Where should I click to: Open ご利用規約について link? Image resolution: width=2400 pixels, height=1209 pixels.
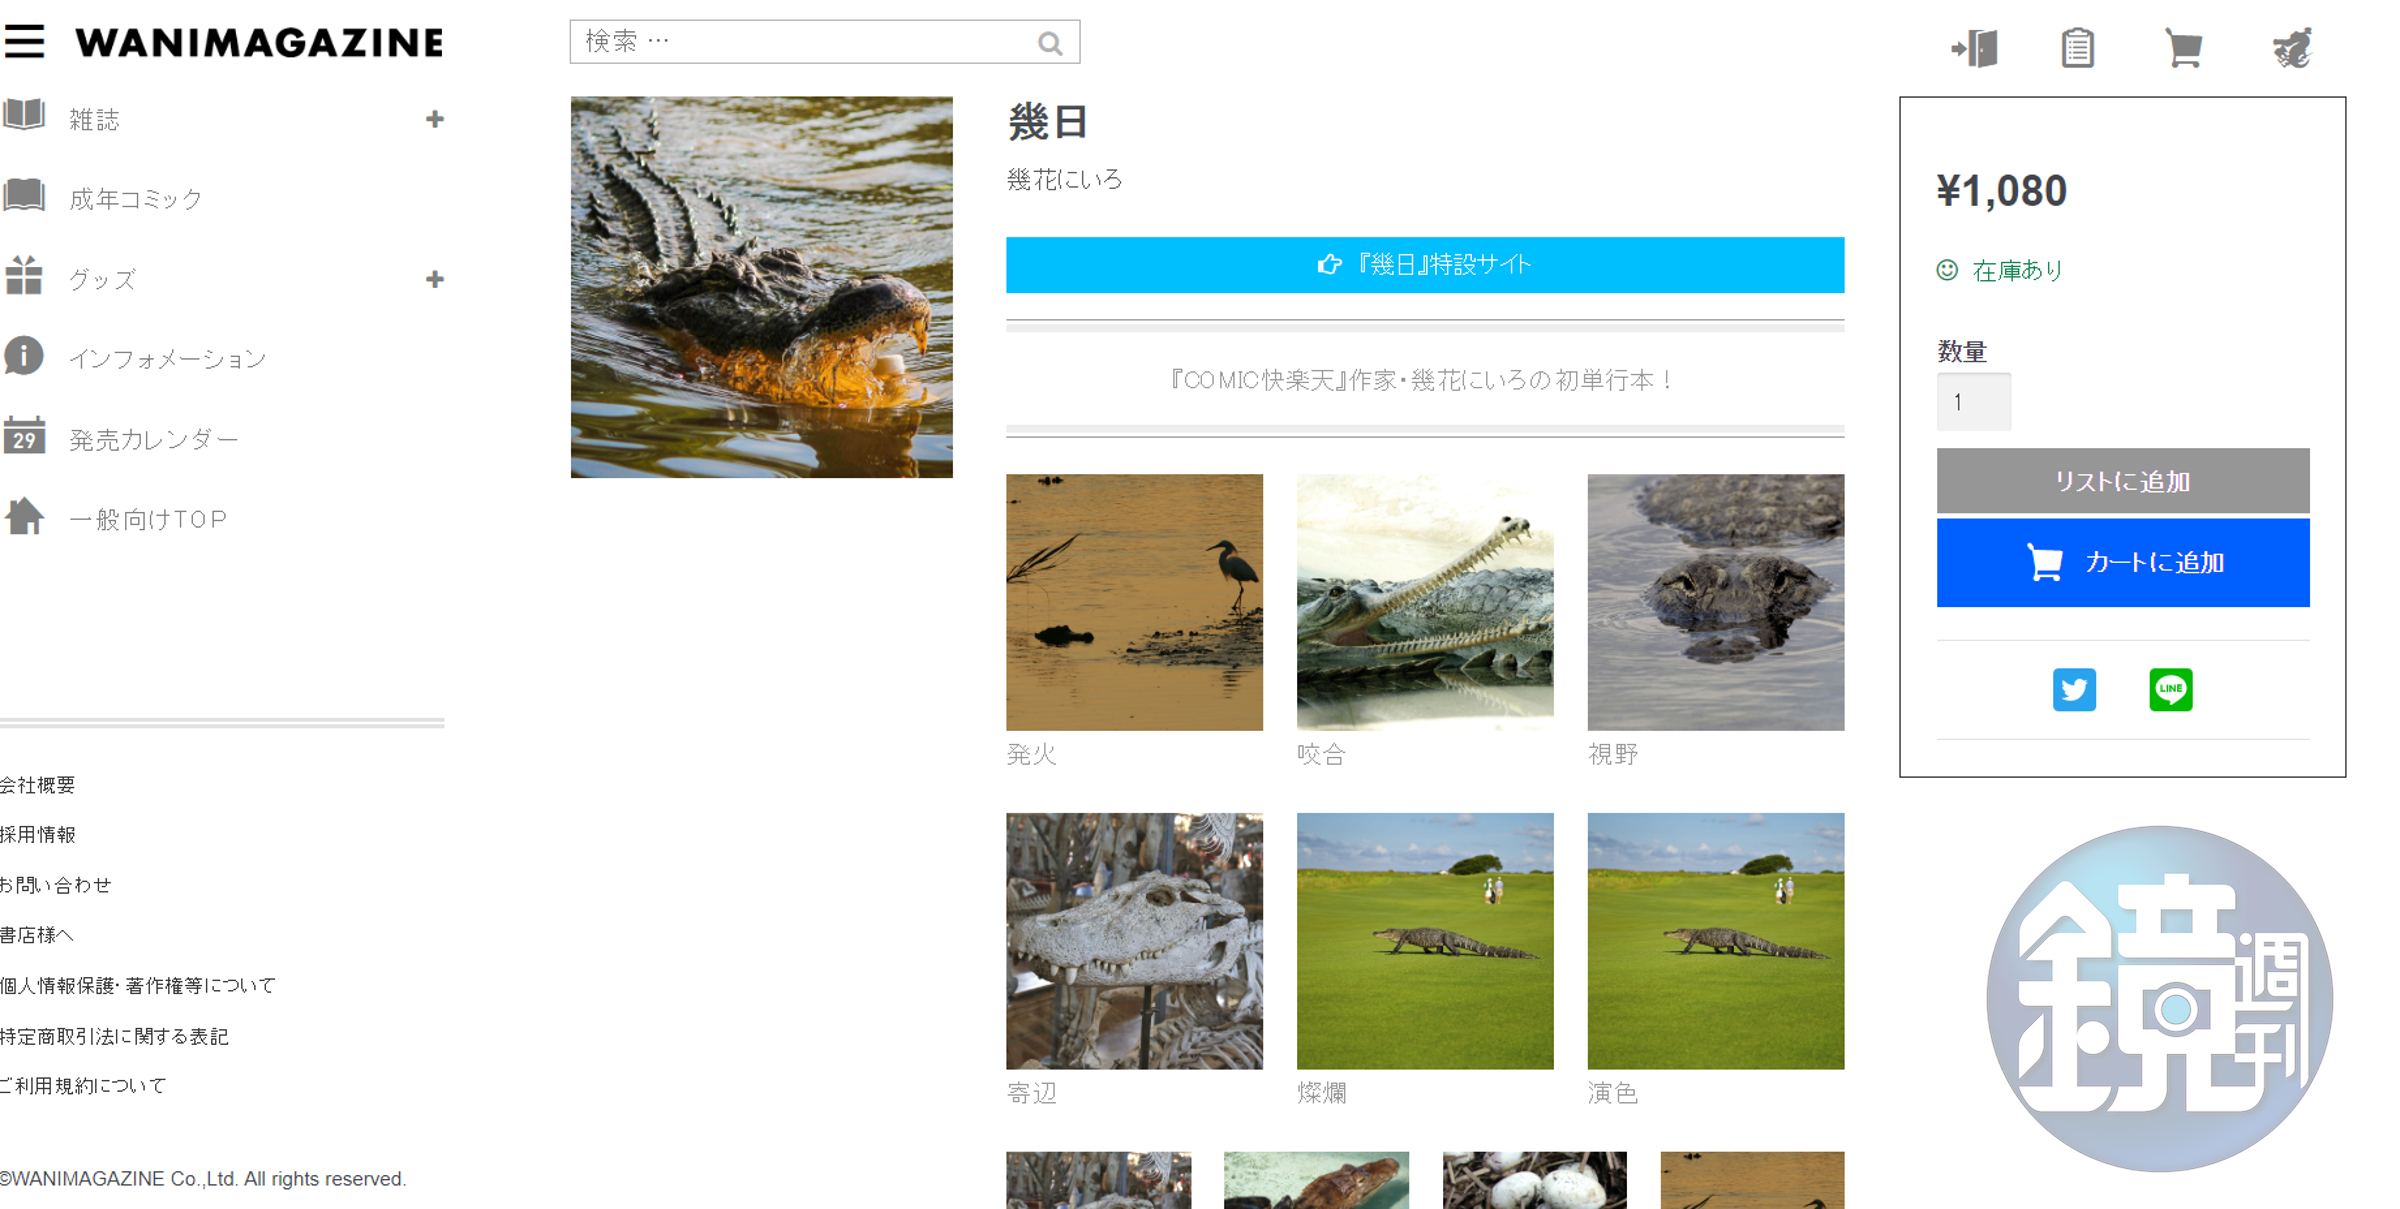click(x=83, y=1086)
